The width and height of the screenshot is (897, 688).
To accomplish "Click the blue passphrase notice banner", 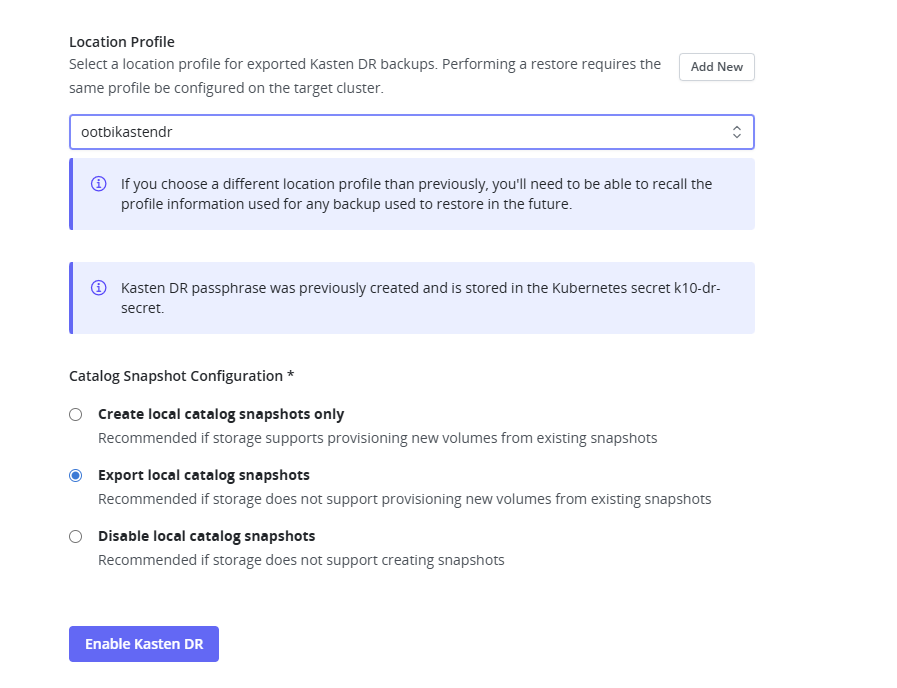I will click(x=411, y=297).
